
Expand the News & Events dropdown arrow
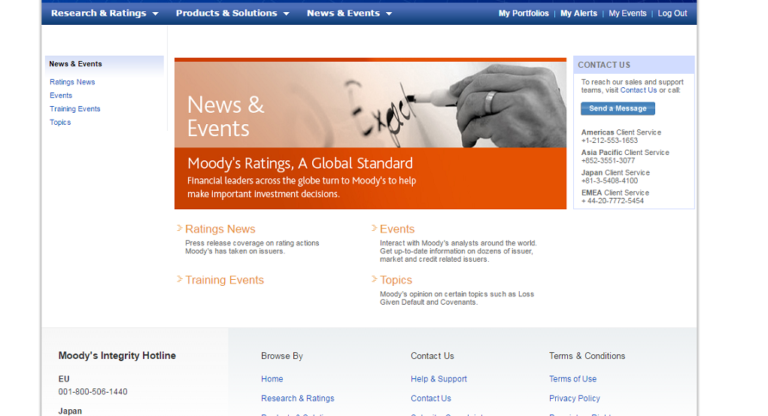pos(389,14)
